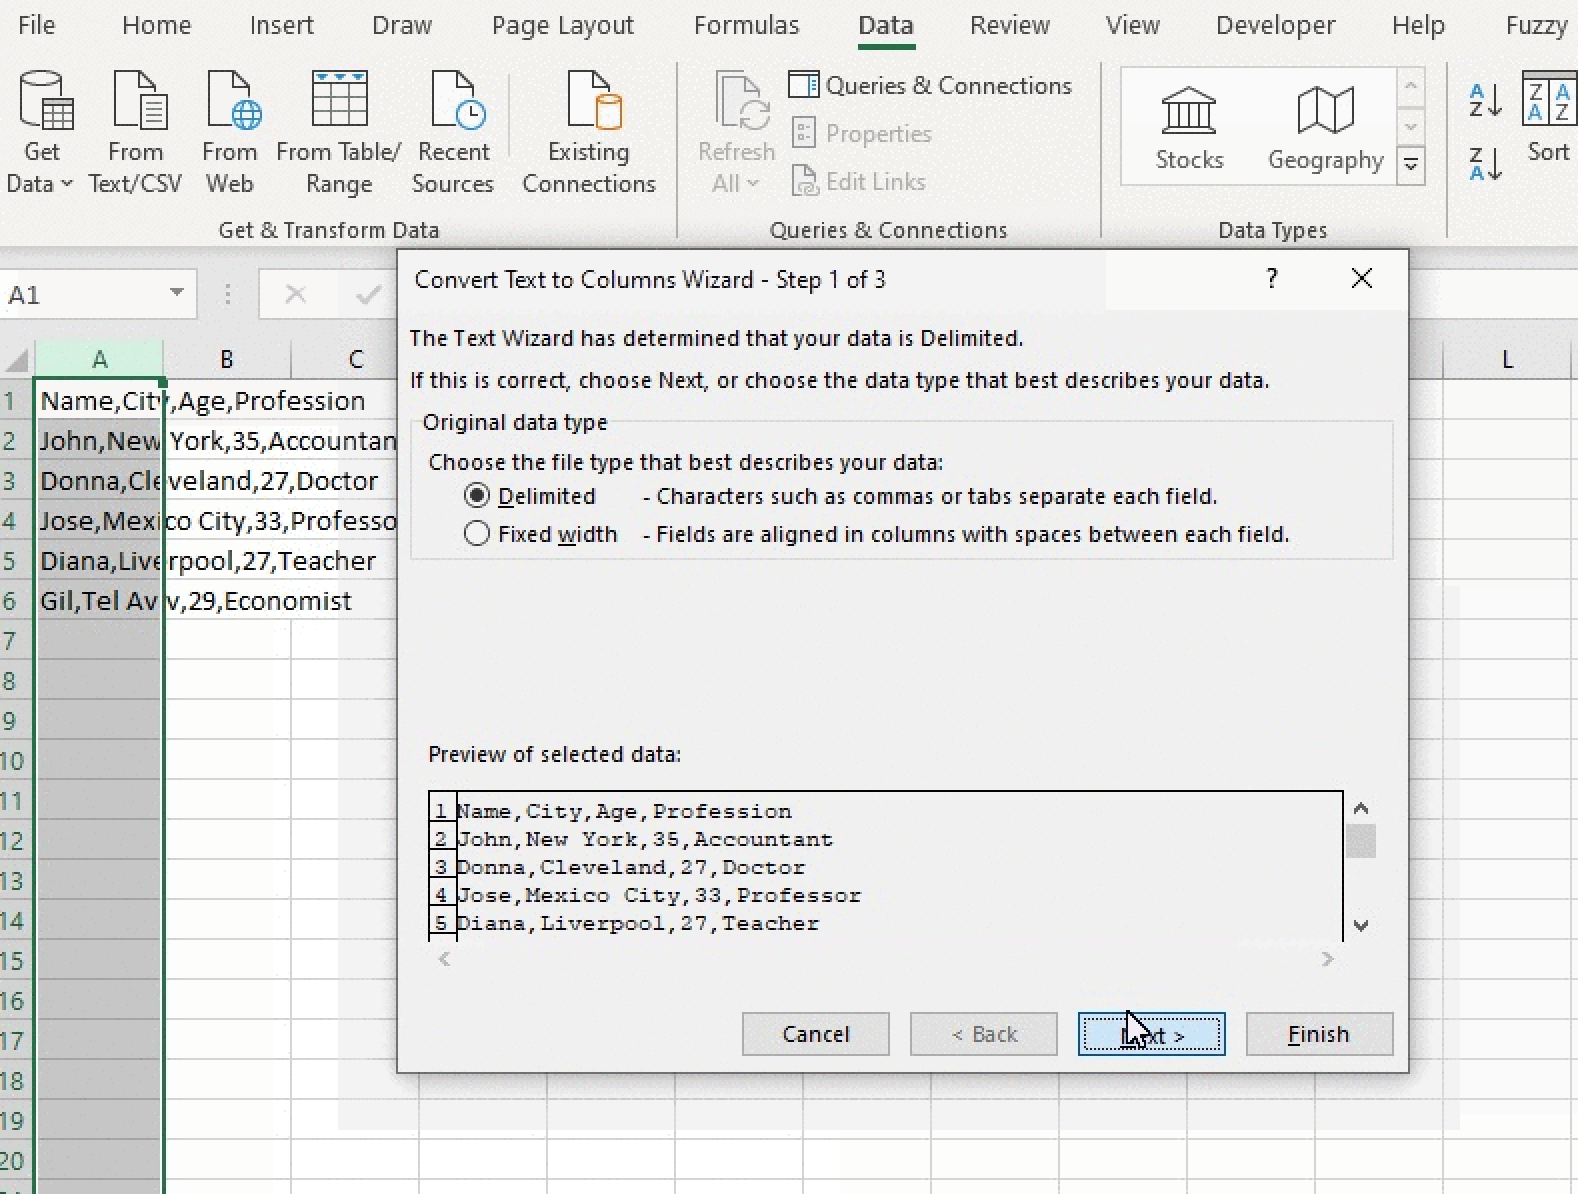Expand Refresh All dropdown arrow
Image resolution: width=1578 pixels, height=1194 pixels.
point(753,183)
